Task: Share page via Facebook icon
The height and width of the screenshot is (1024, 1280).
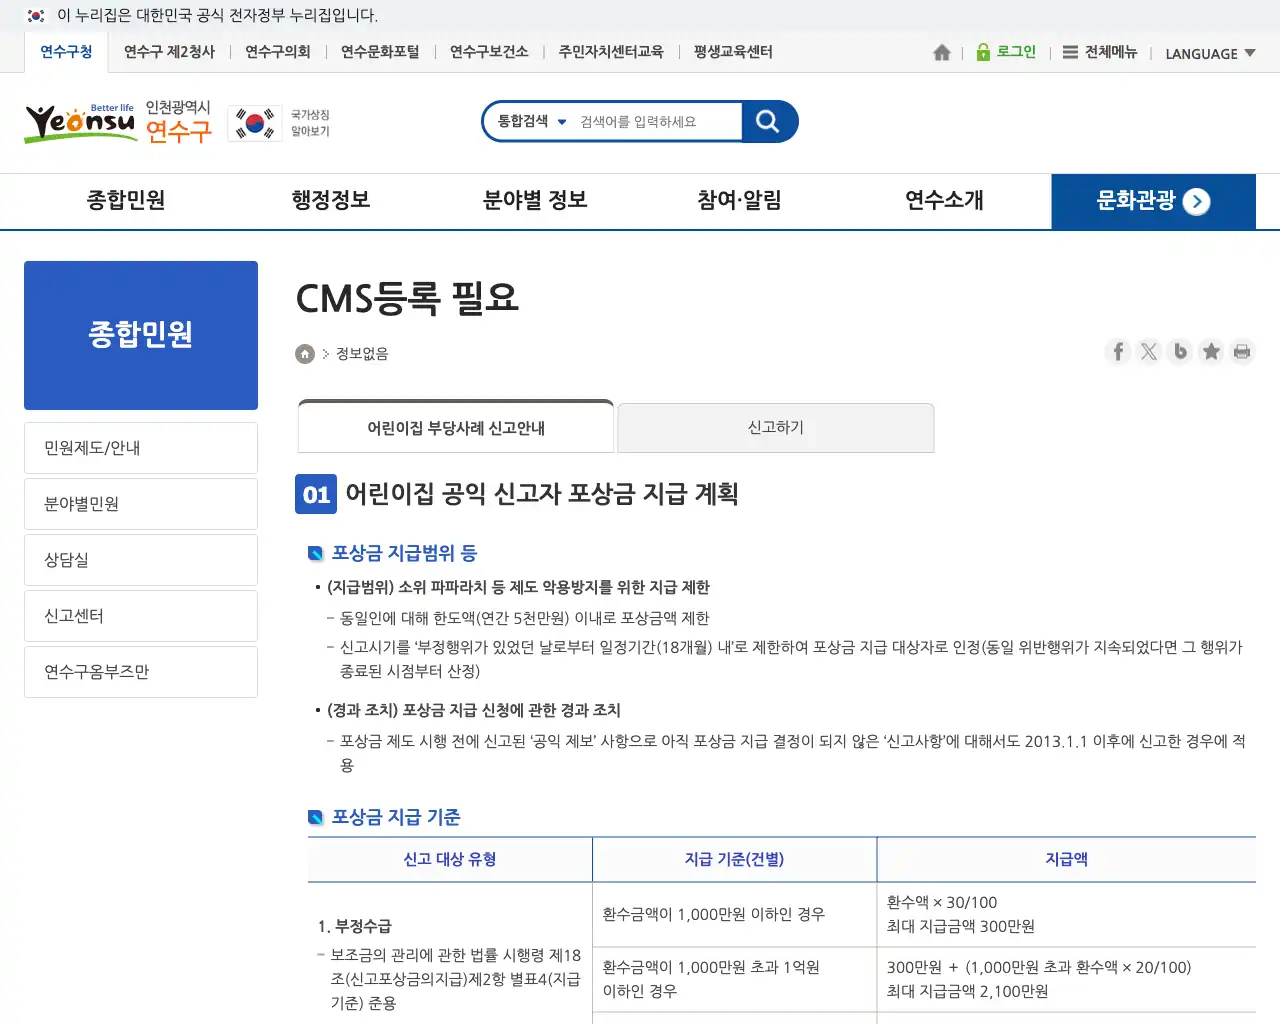Action: (1118, 351)
